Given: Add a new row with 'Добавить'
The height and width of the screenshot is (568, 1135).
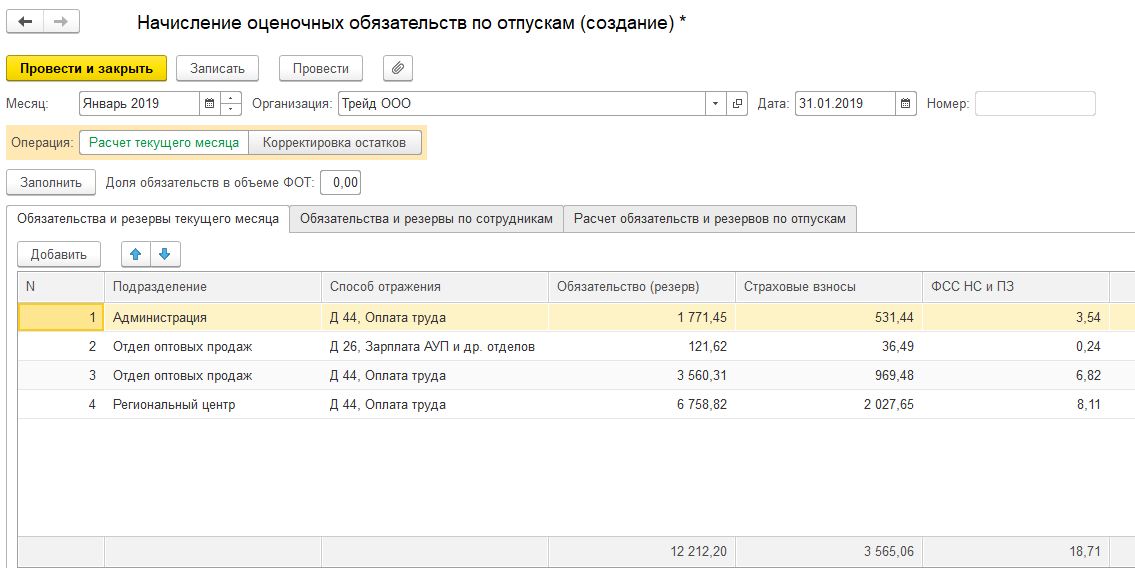Looking at the screenshot, I should coord(59,254).
